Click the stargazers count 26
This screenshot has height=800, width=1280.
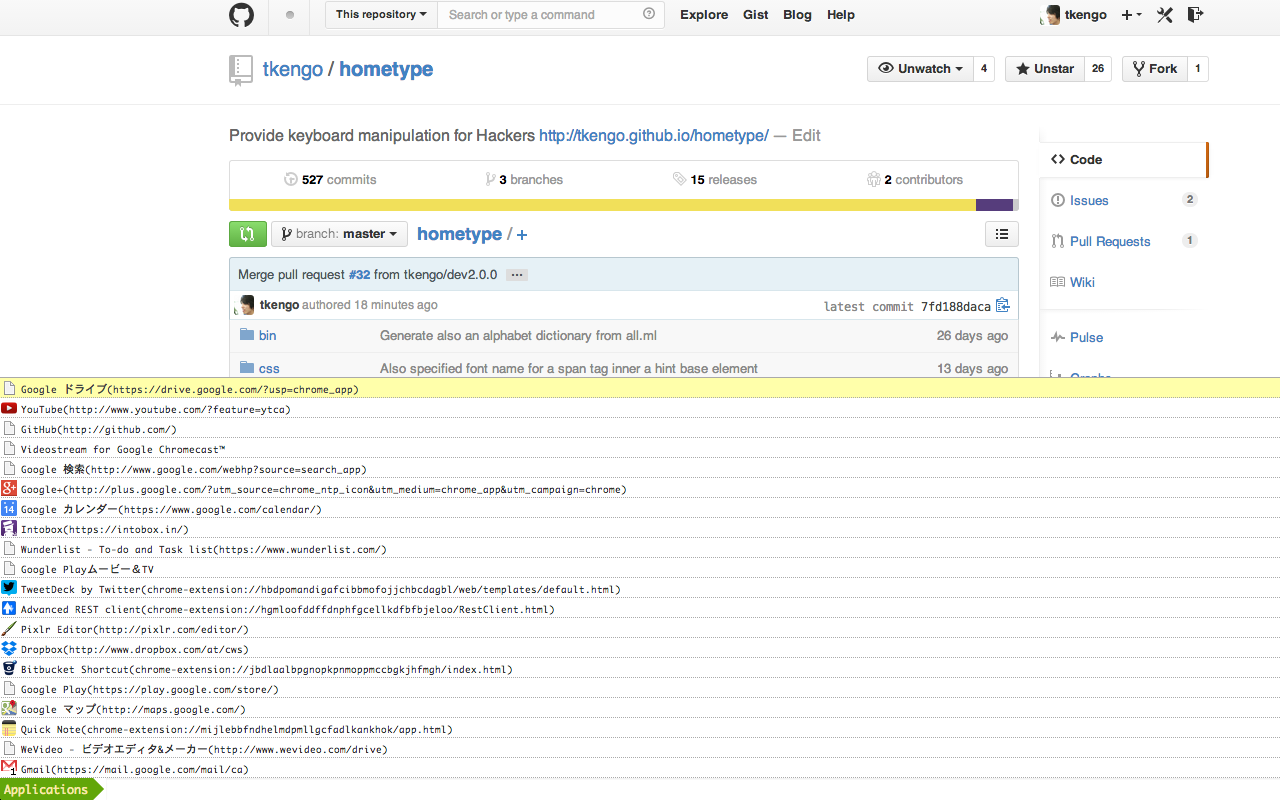1098,69
